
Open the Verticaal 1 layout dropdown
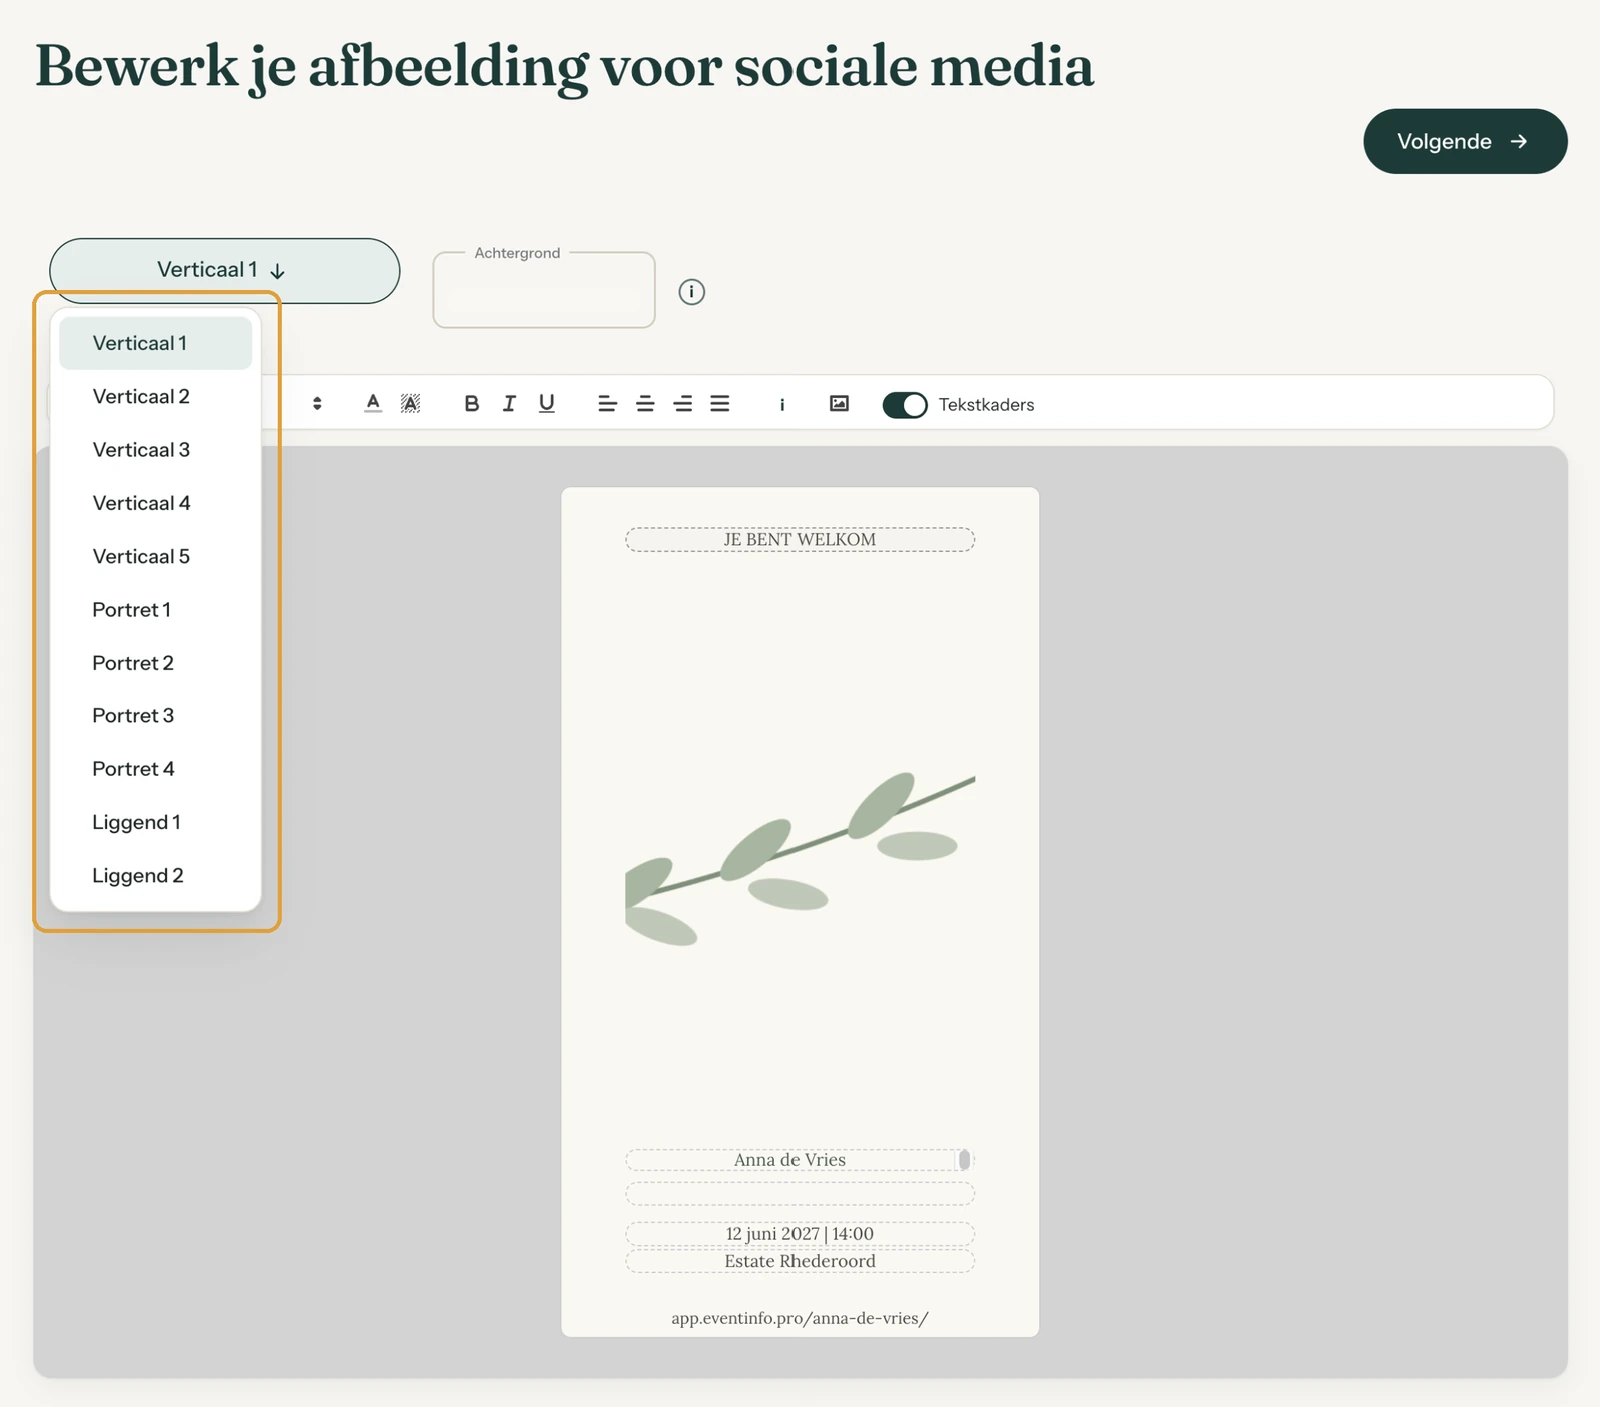click(x=224, y=270)
